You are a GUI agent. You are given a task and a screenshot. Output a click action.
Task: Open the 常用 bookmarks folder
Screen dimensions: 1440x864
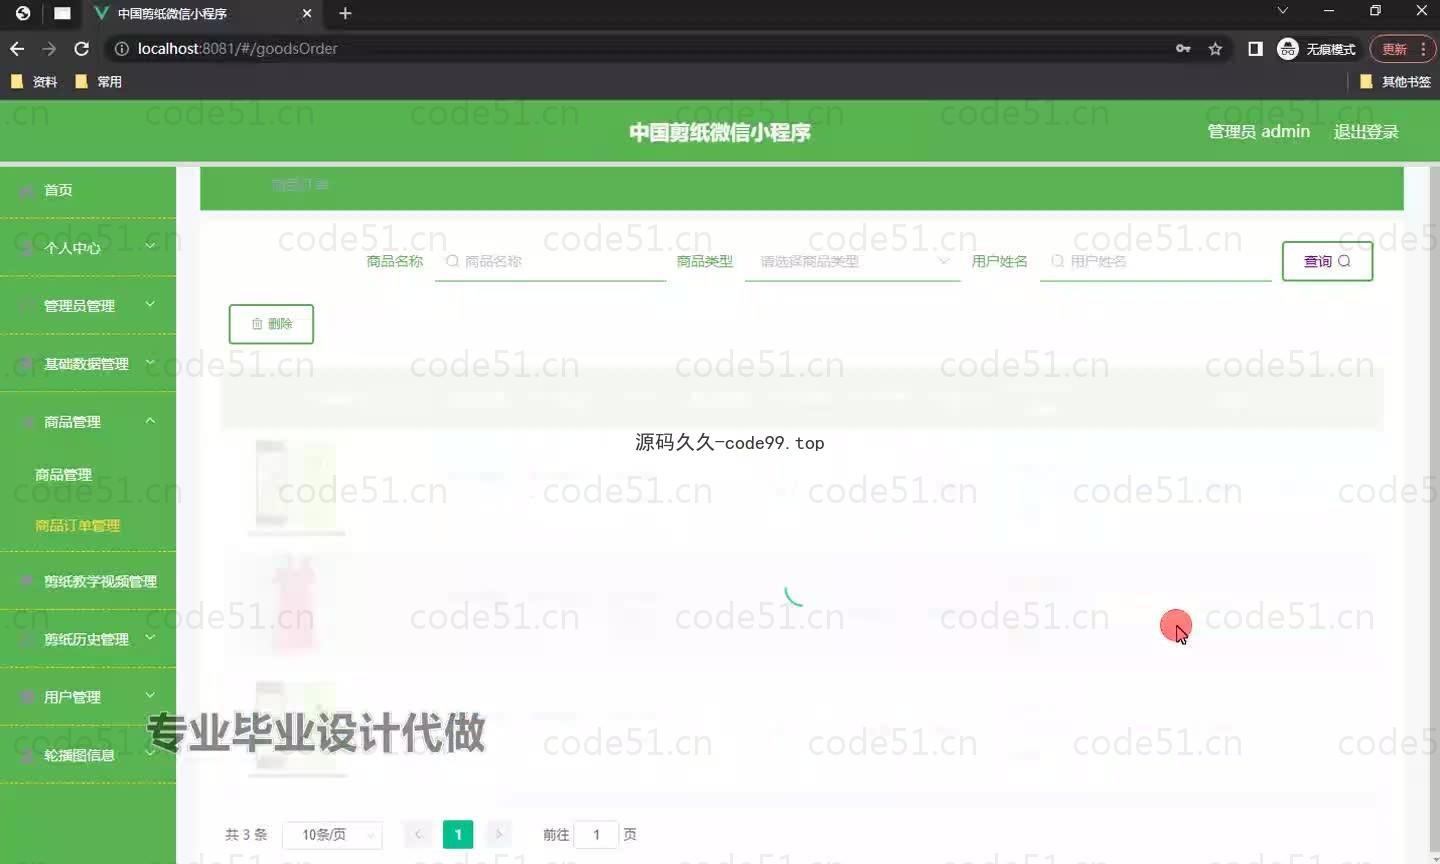98,82
